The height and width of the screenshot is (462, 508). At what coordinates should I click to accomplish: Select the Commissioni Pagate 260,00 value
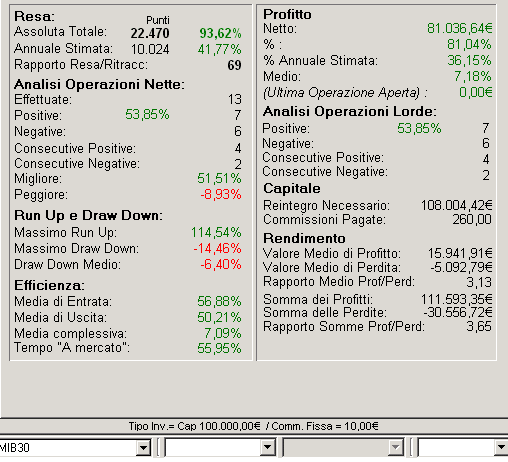point(472,219)
